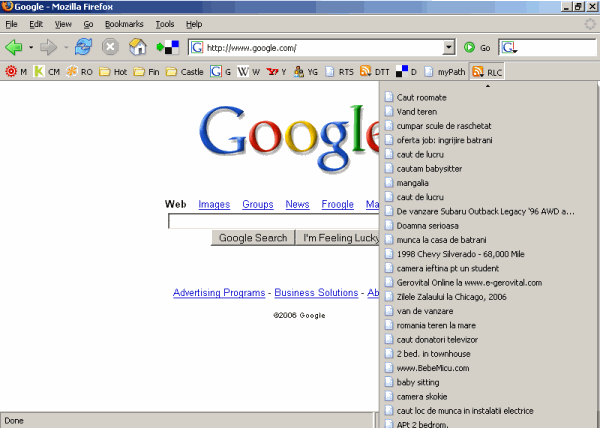Image resolution: width=600 pixels, height=428 pixels.
Task: Click the Advertising Programs link
Action: [x=219, y=293]
